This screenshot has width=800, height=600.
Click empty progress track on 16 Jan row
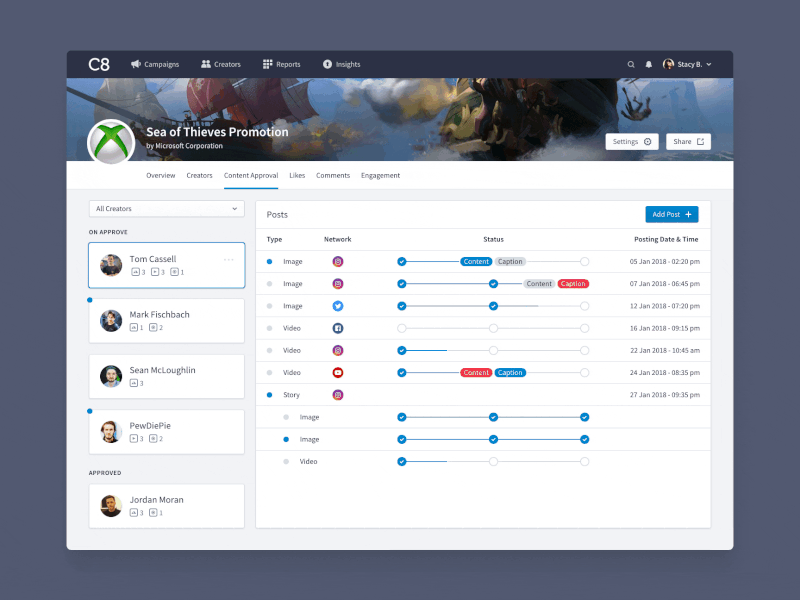pos(493,329)
